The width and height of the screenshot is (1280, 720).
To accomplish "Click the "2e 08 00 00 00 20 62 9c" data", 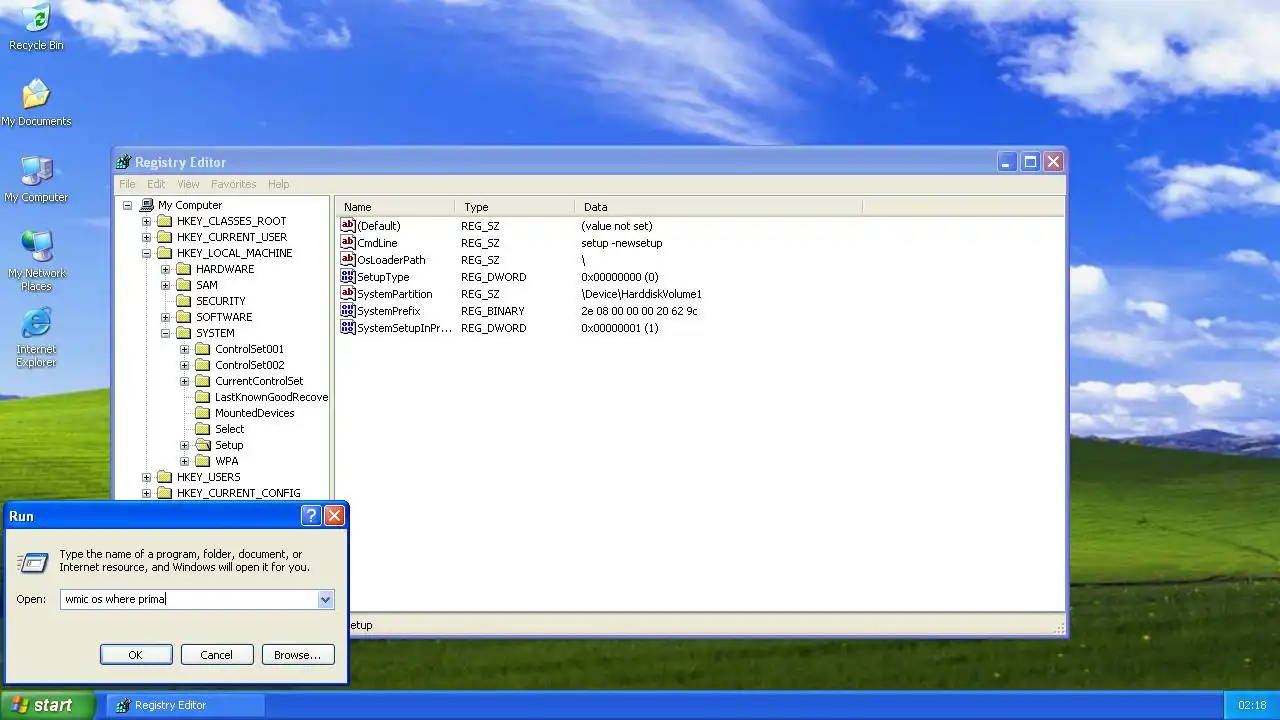I will [x=639, y=311].
